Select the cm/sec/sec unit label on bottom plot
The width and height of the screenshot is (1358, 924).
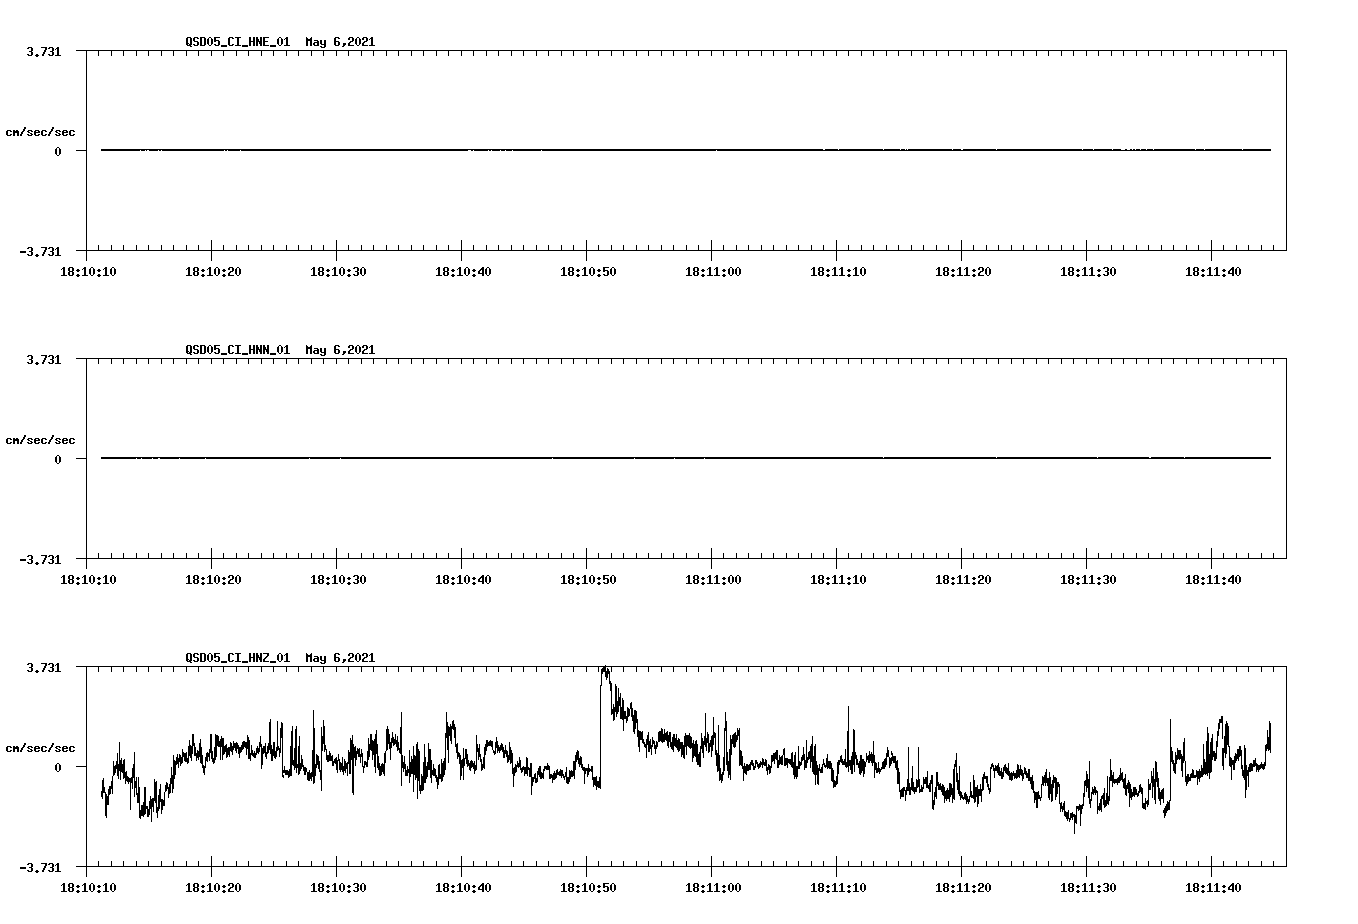41,746
